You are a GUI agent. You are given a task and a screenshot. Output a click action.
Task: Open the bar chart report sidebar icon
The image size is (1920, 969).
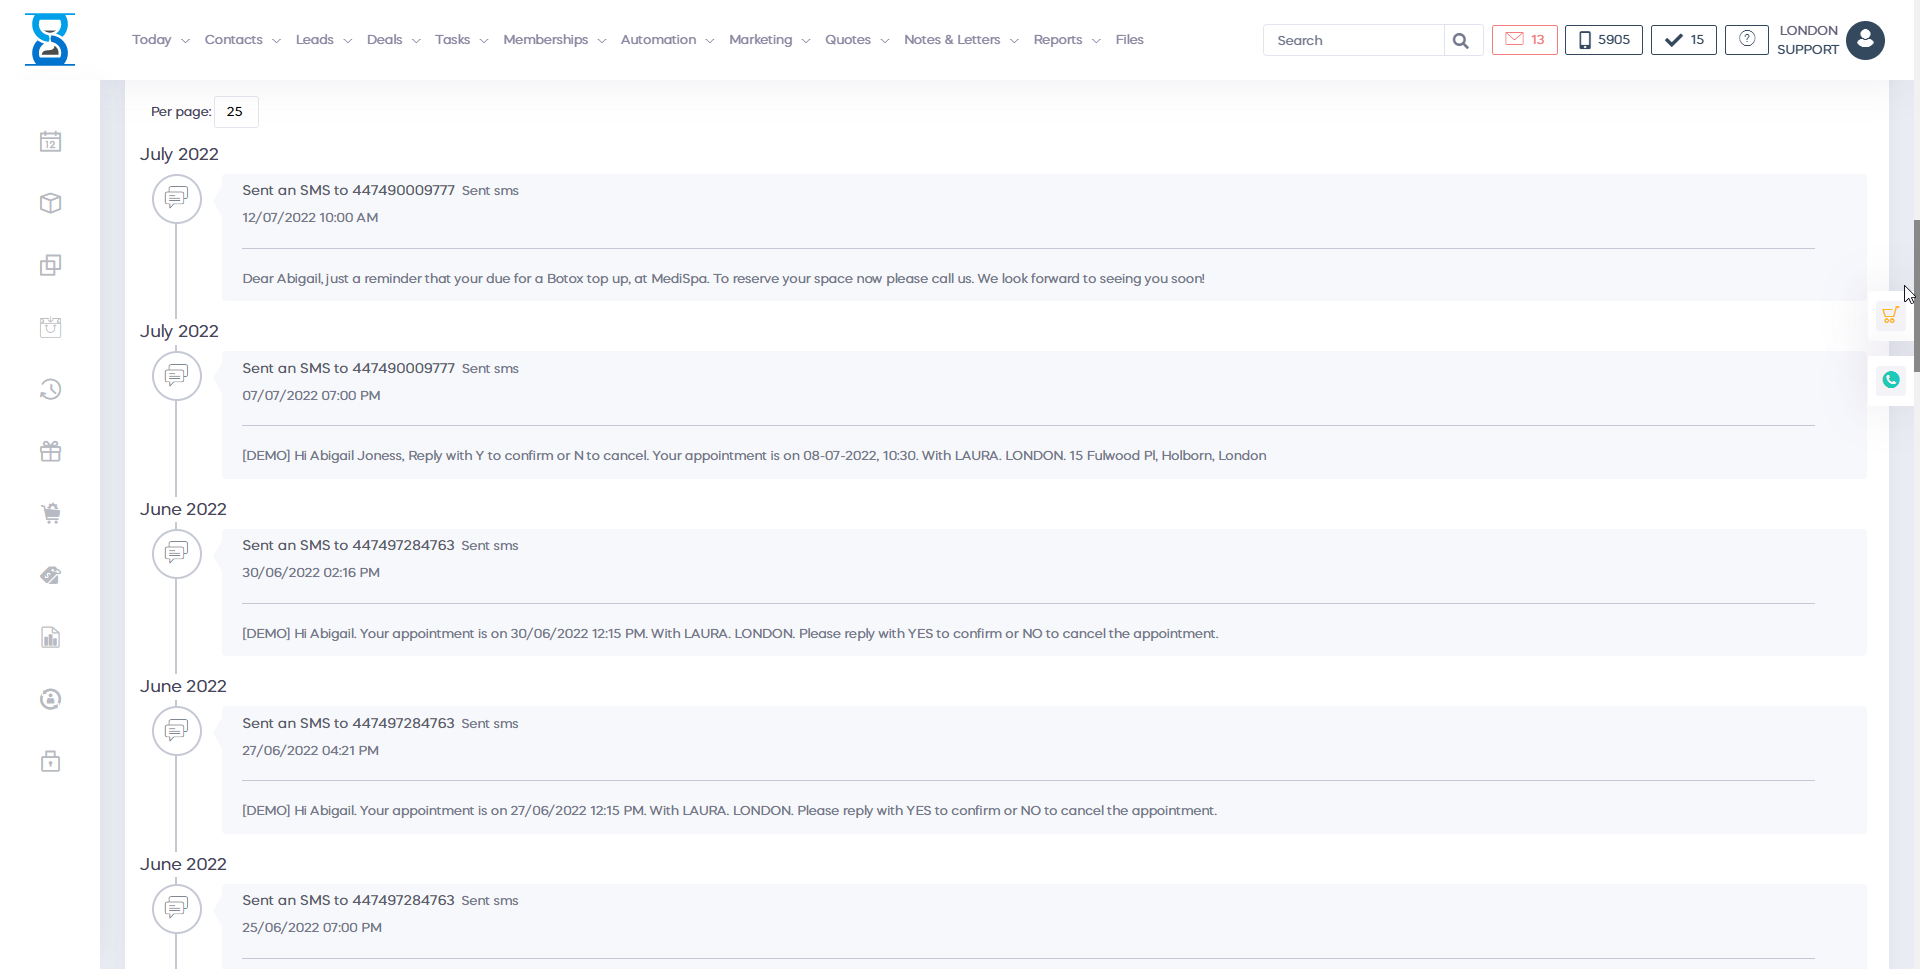[x=50, y=638]
